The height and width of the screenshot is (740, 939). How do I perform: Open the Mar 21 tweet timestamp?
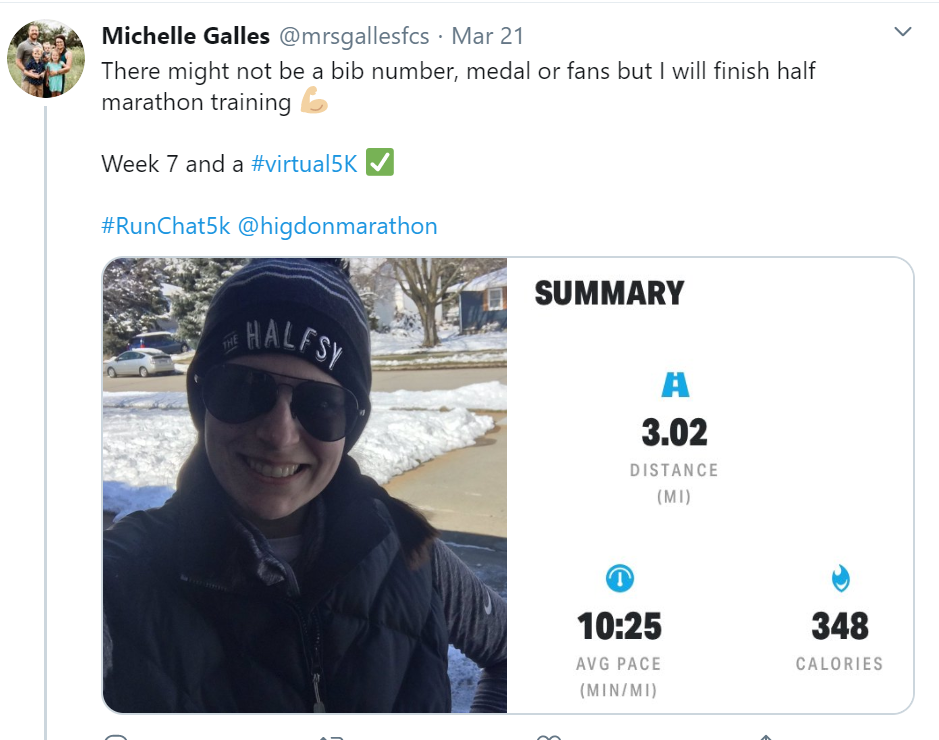point(488,37)
